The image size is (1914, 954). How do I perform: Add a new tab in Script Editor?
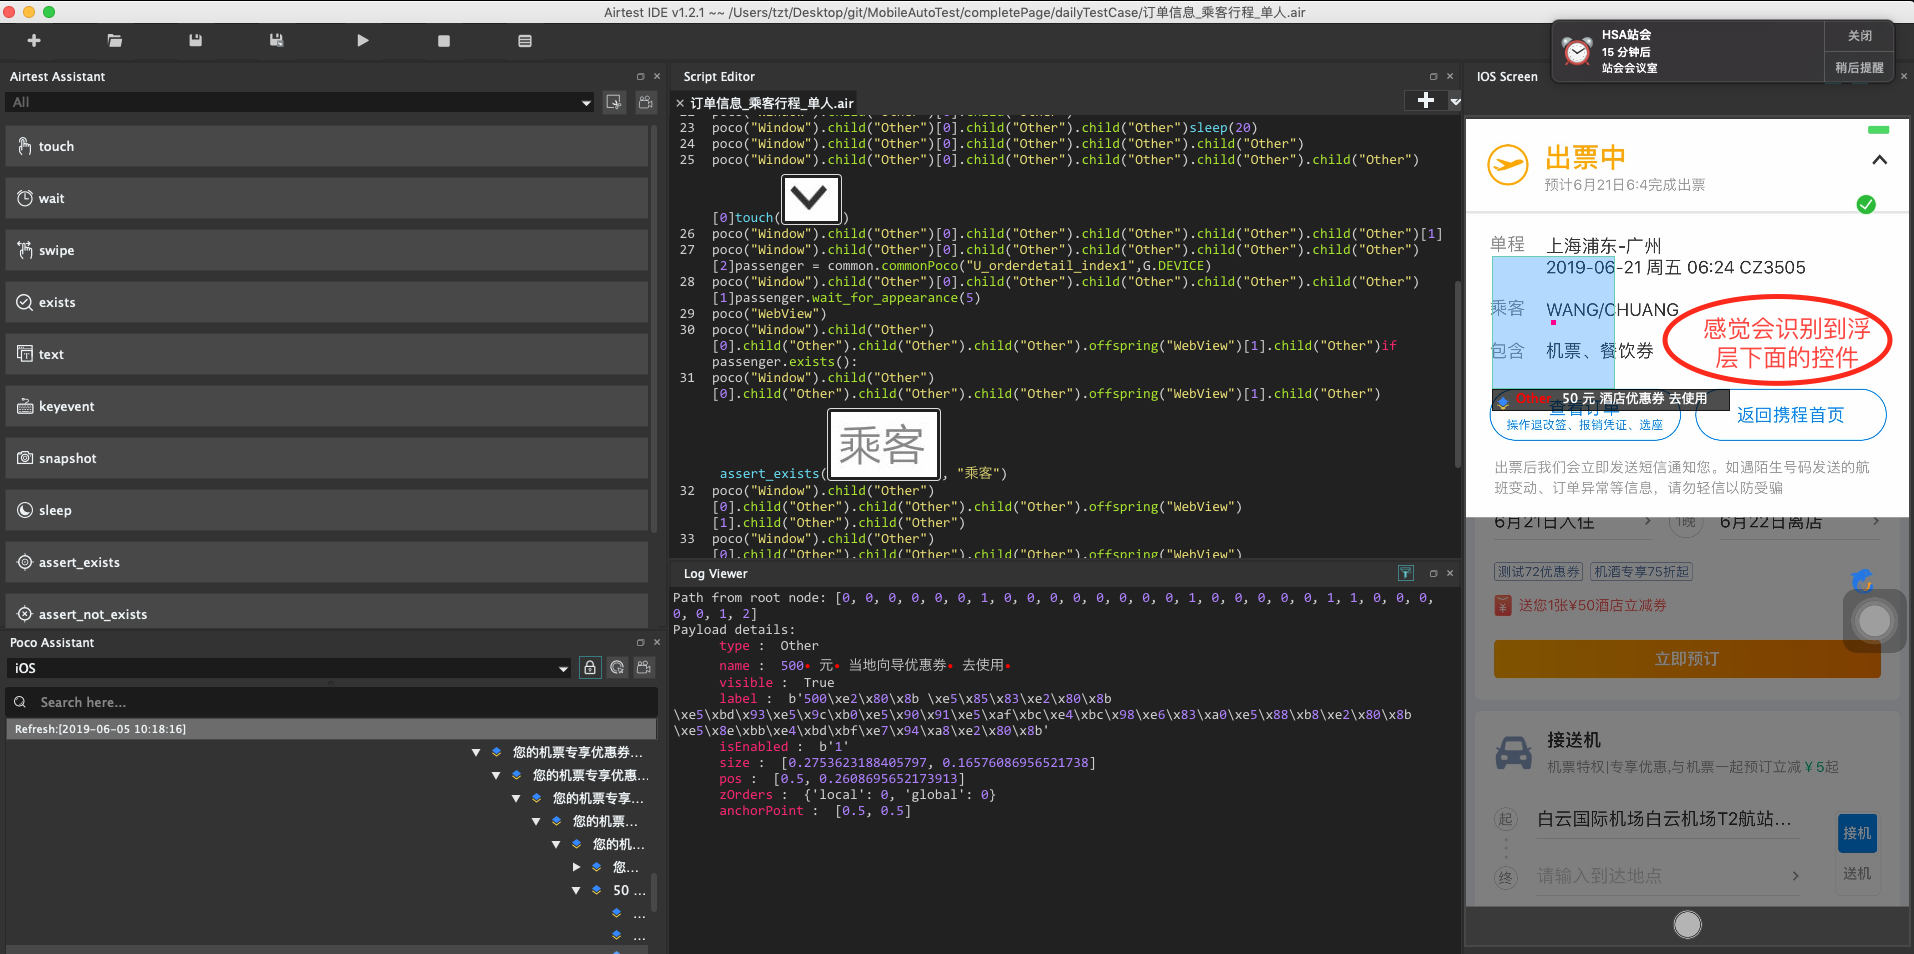click(1426, 100)
